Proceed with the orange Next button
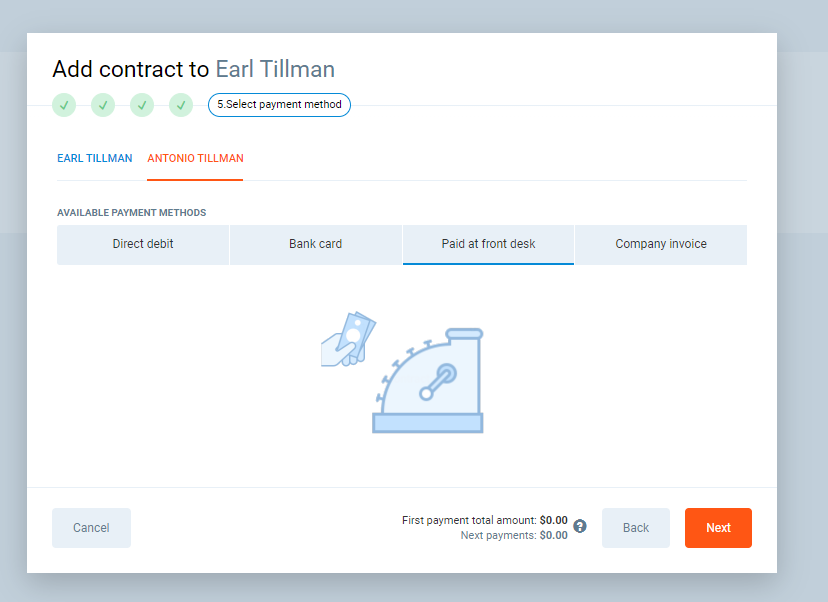828x602 pixels. point(718,528)
